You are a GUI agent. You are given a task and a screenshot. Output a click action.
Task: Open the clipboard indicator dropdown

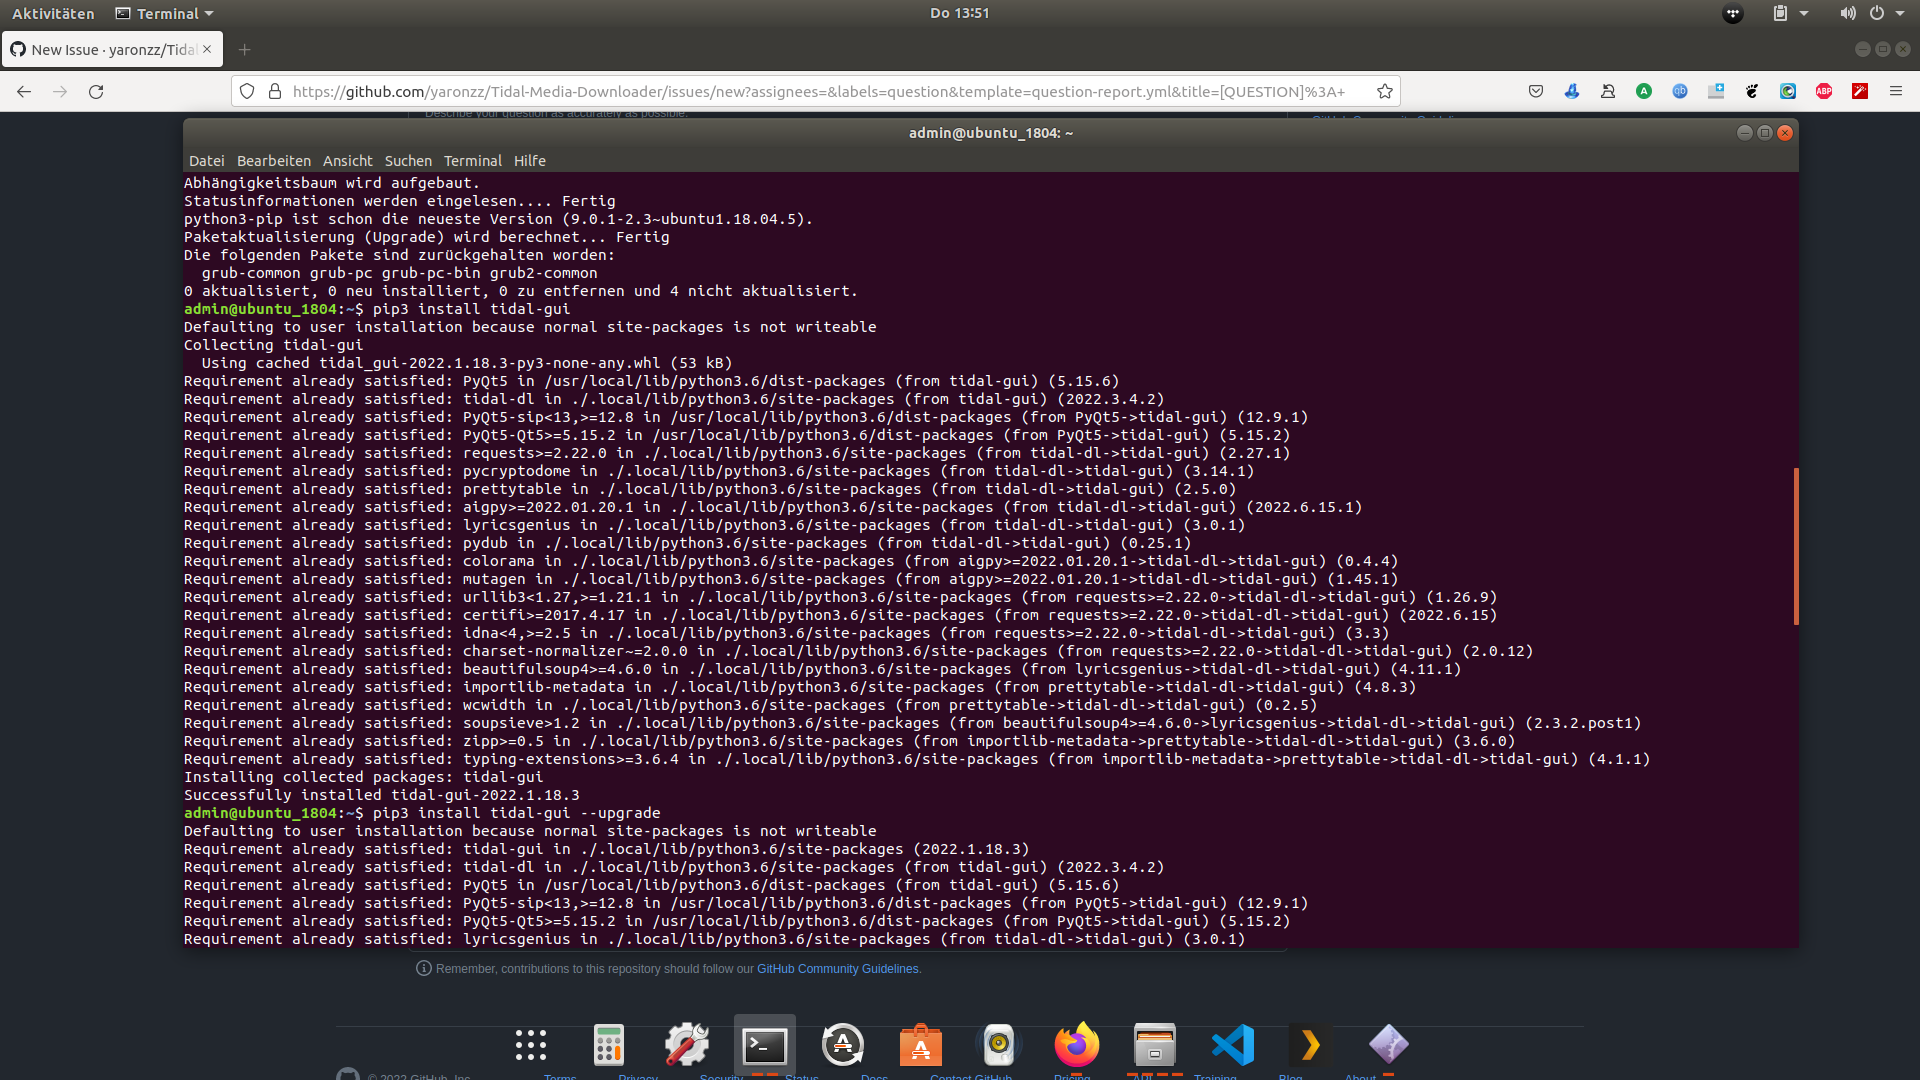[x=1788, y=13]
